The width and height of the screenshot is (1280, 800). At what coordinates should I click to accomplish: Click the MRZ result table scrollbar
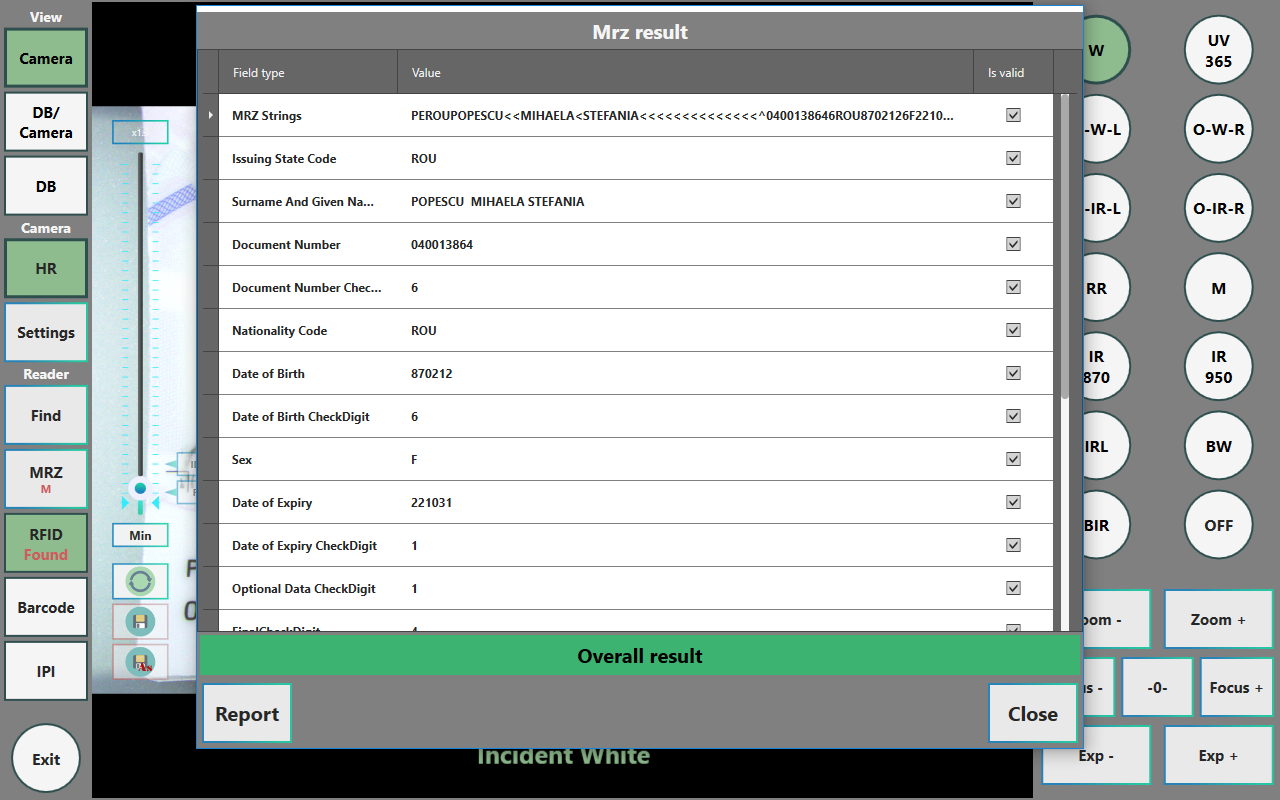click(1064, 250)
